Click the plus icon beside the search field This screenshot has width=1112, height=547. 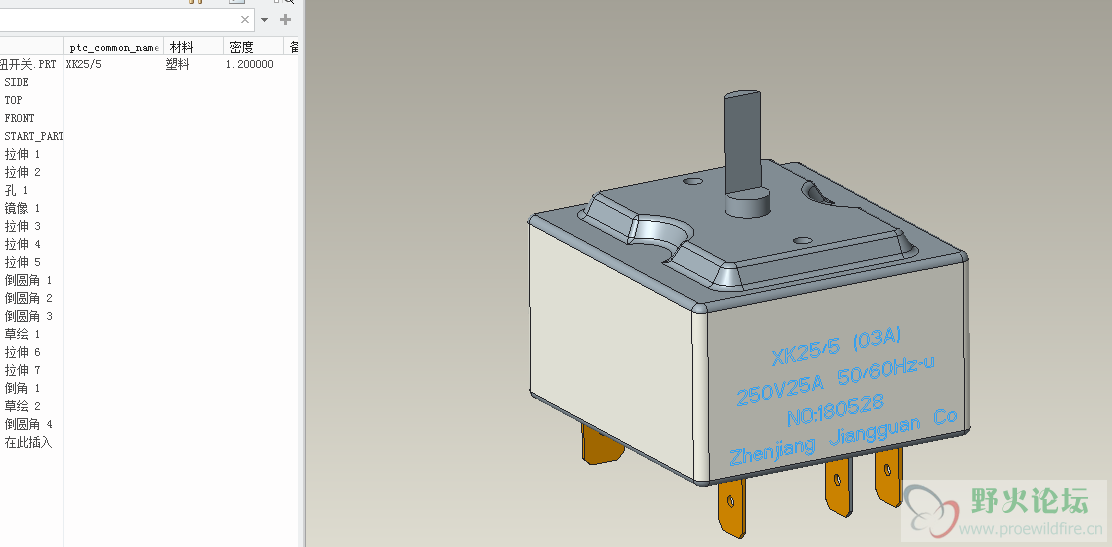coord(285,19)
